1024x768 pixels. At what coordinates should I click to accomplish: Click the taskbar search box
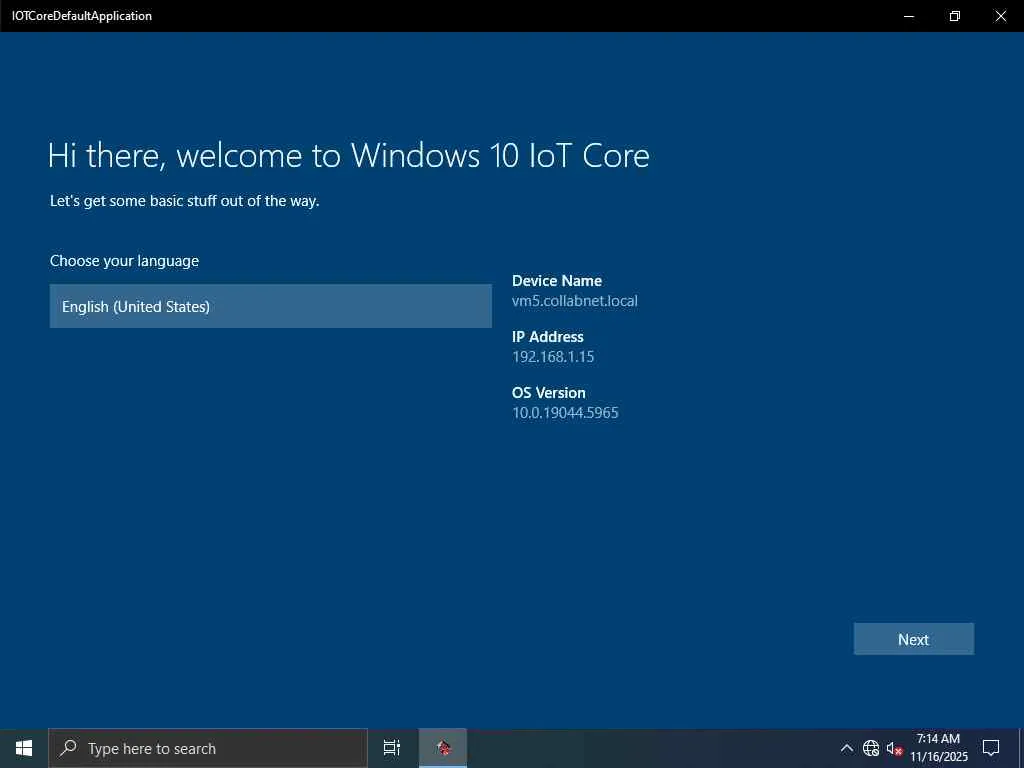click(x=208, y=748)
